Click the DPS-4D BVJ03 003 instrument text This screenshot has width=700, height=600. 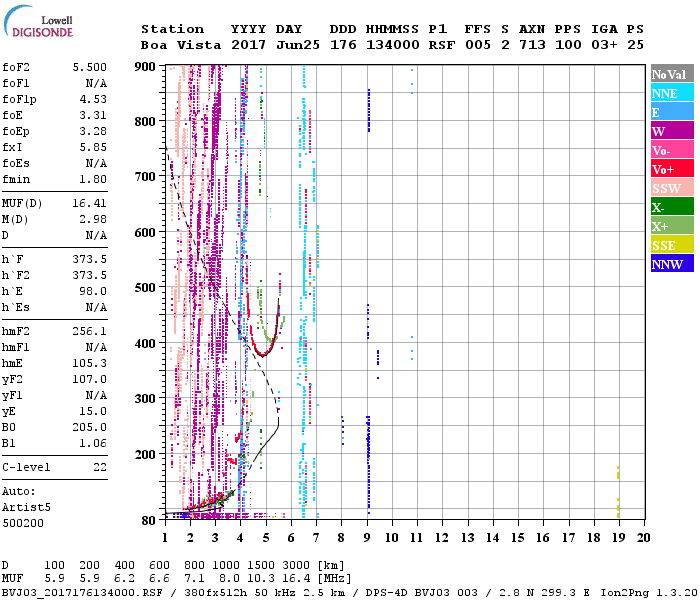click(421, 592)
